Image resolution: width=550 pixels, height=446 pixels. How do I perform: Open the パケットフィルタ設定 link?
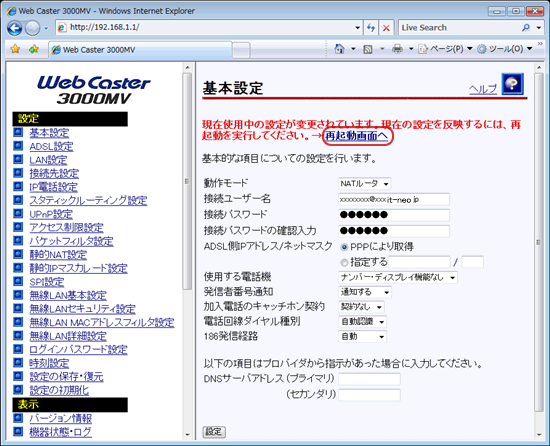tap(71, 241)
